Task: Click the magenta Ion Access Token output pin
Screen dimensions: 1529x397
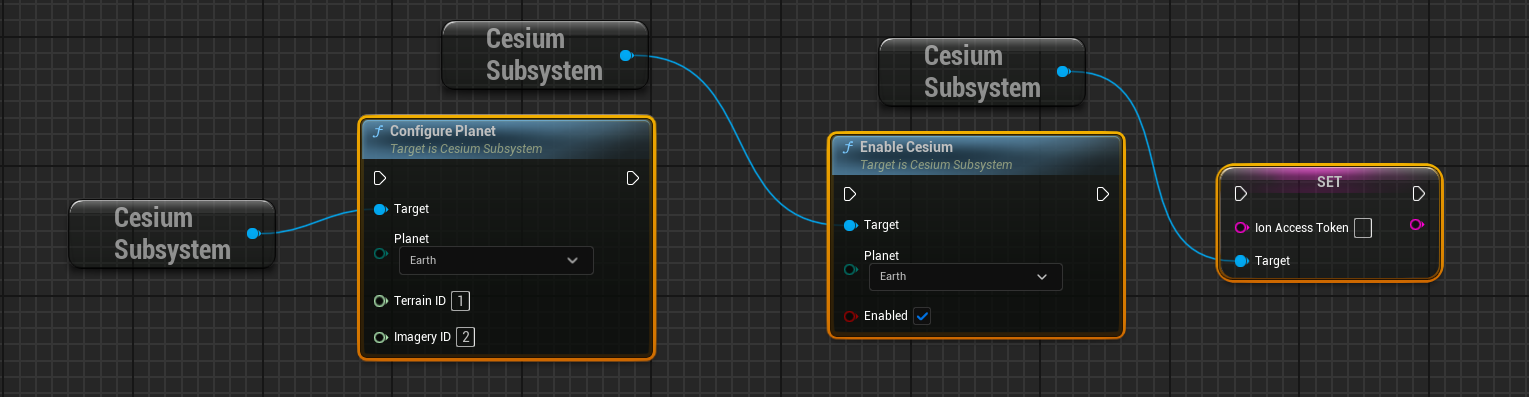Action: pos(1417,225)
